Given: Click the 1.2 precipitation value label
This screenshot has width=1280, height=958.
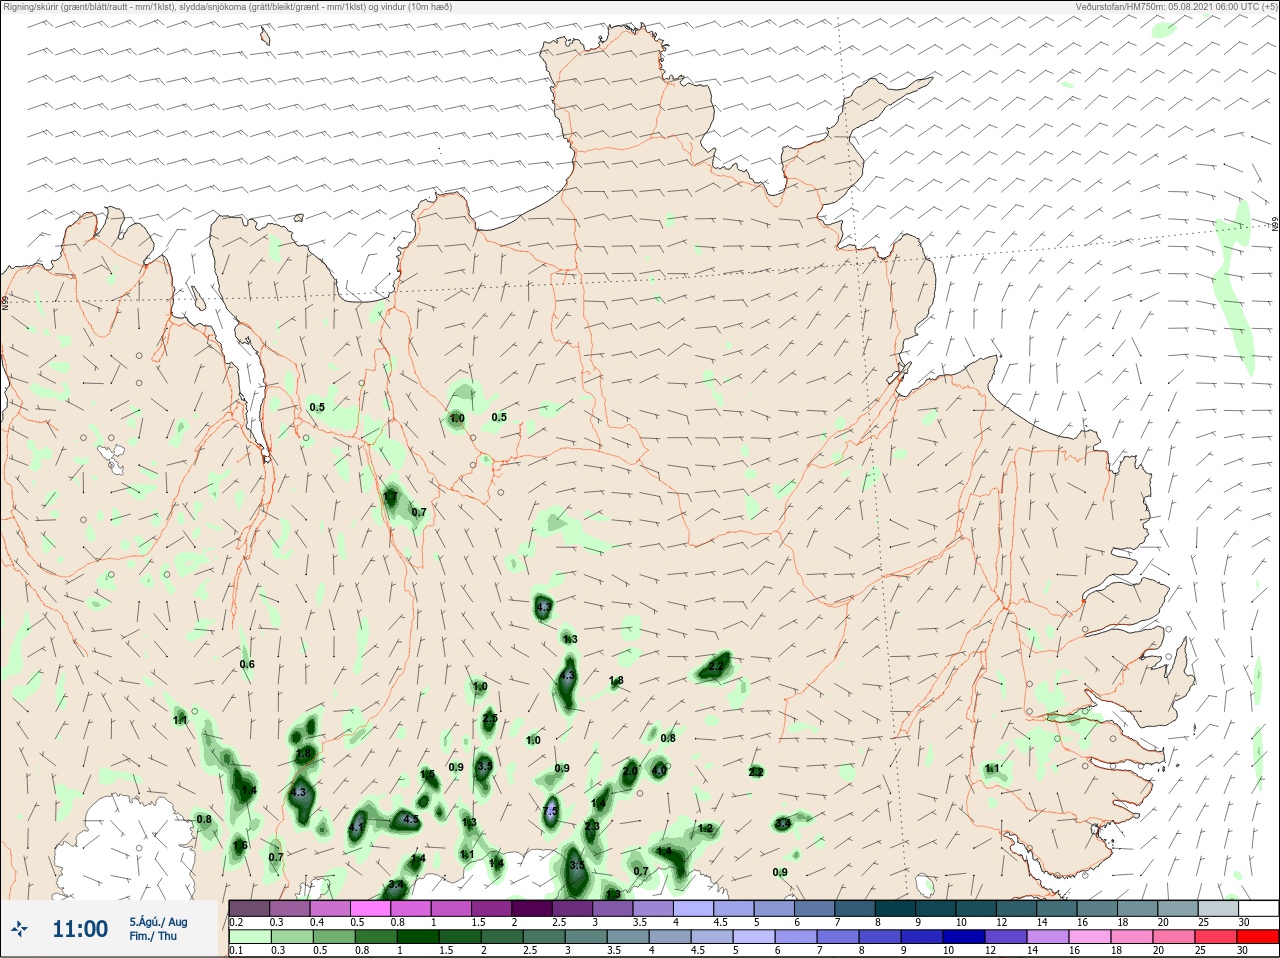Looking at the screenshot, I should pyautogui.click(x=706, y=828).
